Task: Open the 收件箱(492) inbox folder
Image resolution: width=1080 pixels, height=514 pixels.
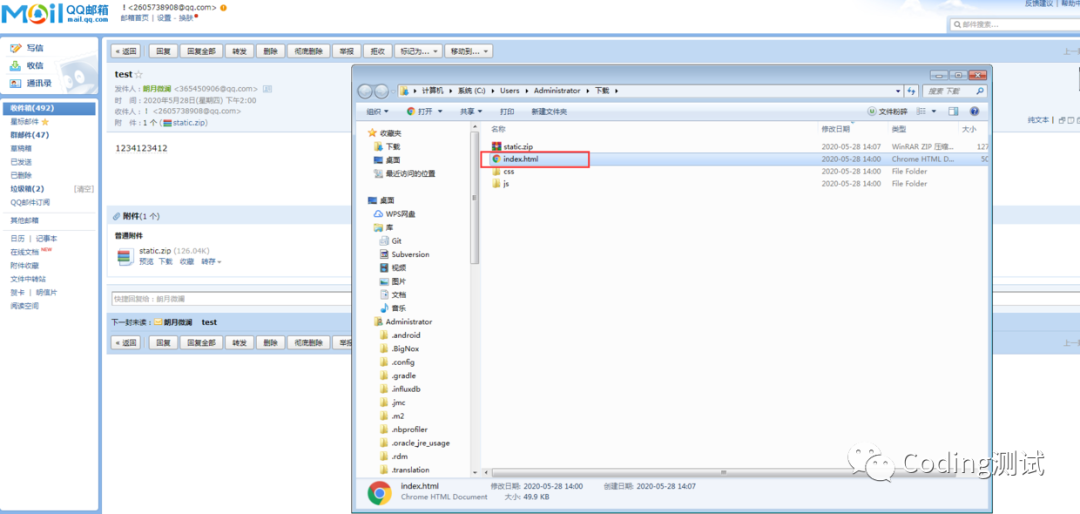Action: pyautogui.click(x=48, y=108)
